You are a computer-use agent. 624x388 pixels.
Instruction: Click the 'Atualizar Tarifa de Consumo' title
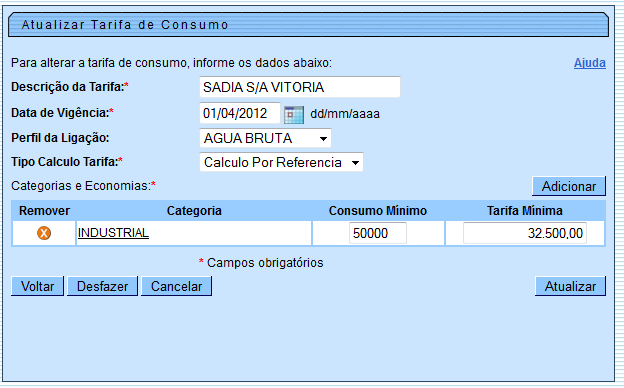tap(125, 25)
